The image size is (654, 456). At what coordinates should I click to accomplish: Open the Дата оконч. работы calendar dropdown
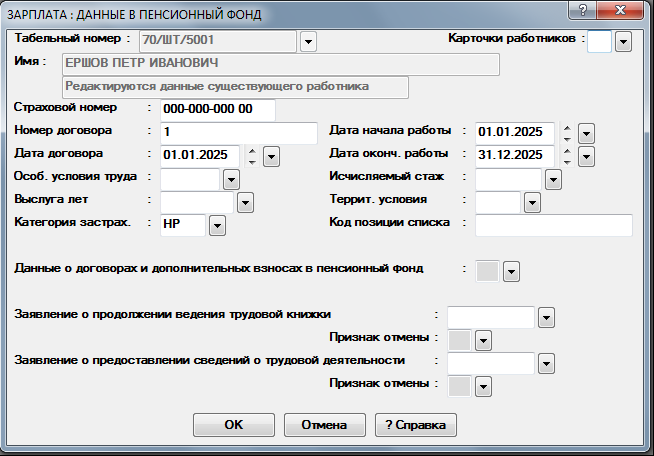[x=586, y=156]
